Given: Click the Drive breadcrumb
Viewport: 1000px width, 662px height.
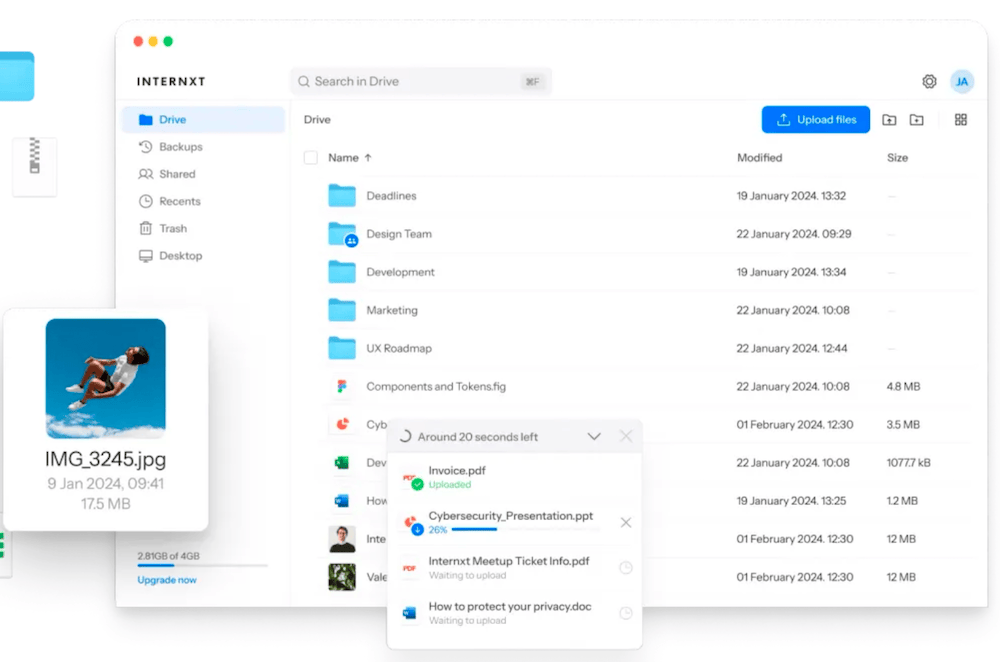Looking at the screenshot, I should [x=317, y=120].
